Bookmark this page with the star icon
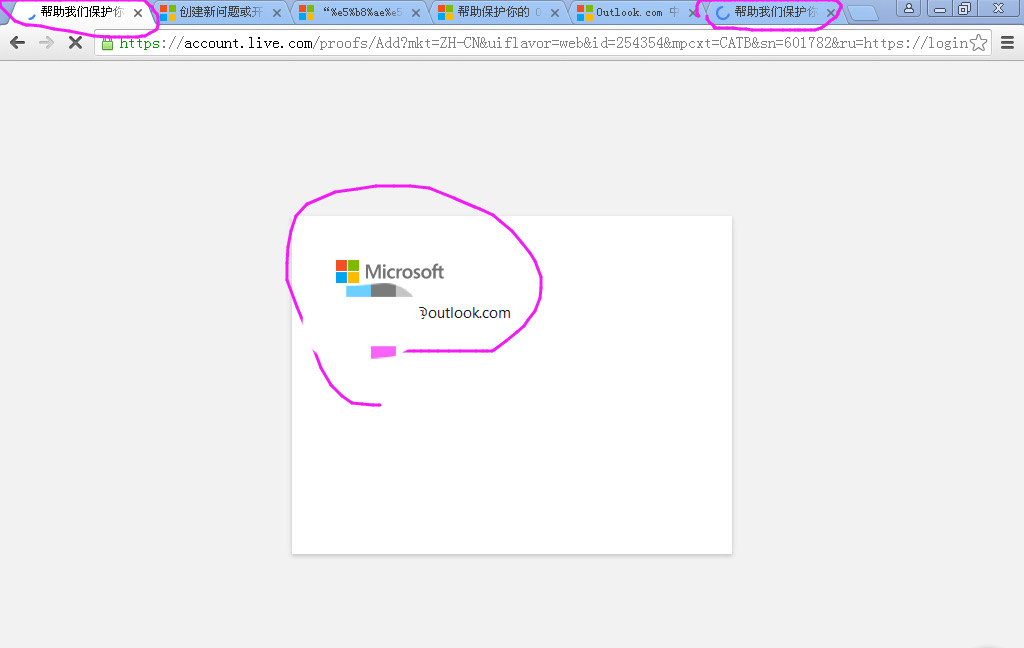 pos(978,43)
